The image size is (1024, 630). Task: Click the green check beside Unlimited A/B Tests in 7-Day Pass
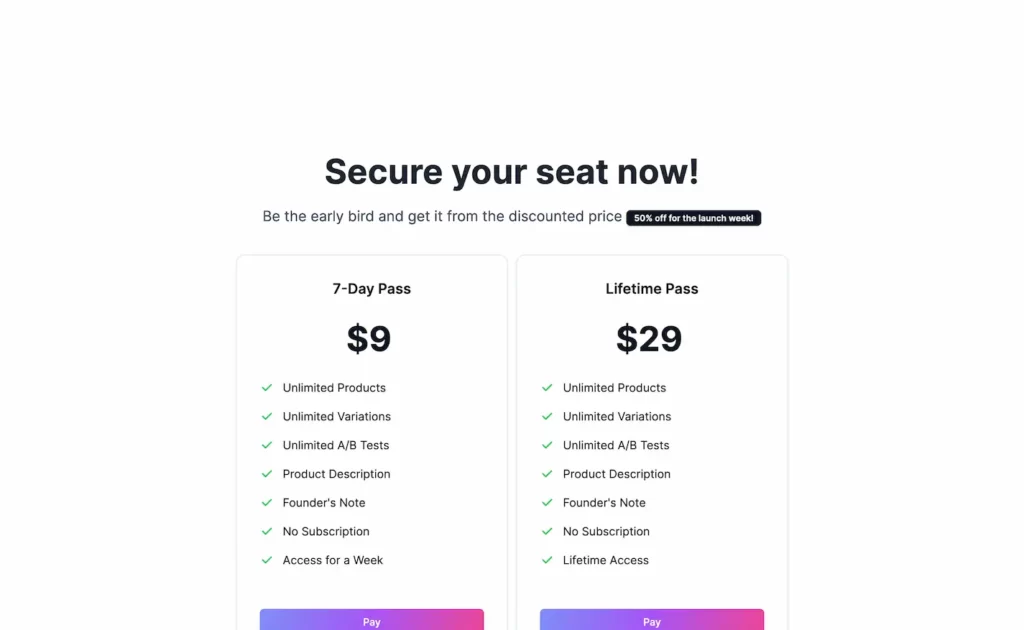coord(267,445)
